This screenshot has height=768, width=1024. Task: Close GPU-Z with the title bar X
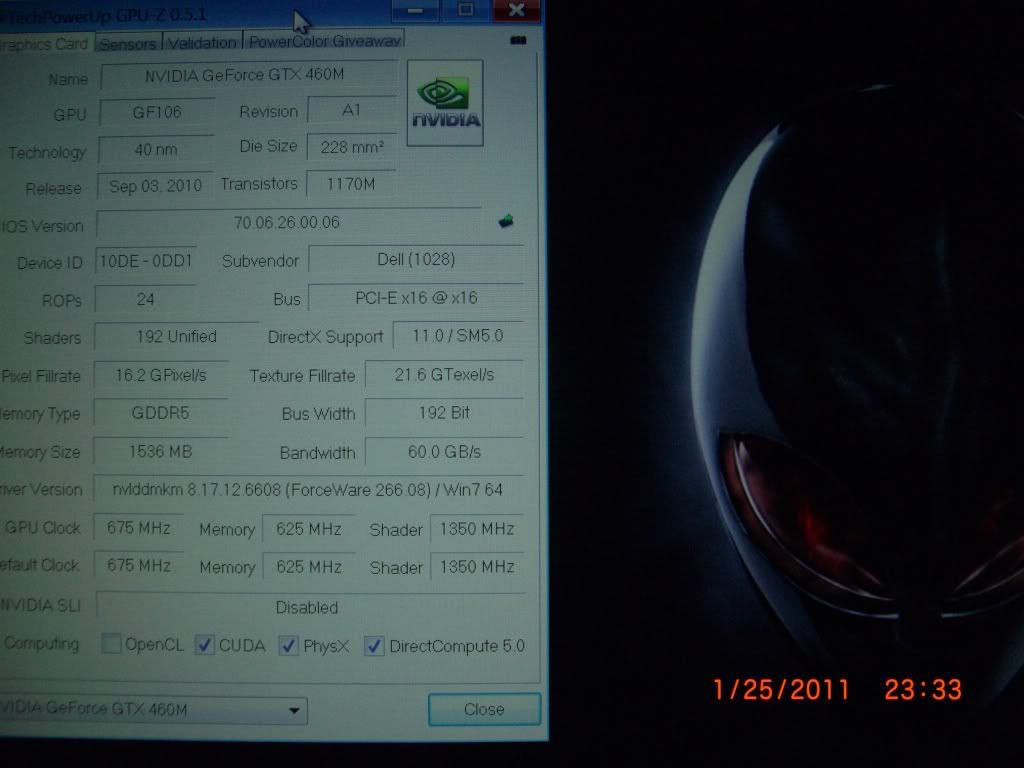[x=516, y=10]
